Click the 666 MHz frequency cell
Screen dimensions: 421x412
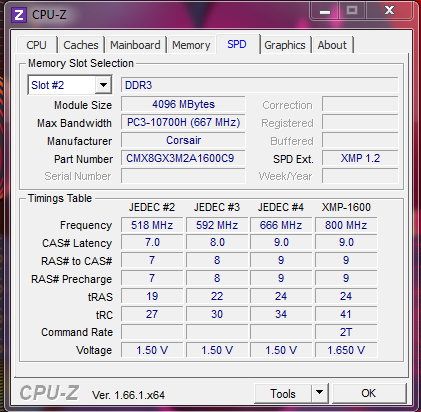pos(281,225)
